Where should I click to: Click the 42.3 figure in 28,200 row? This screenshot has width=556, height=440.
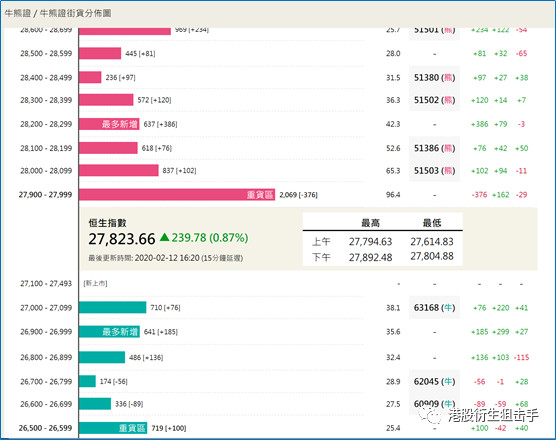[393, 124]
